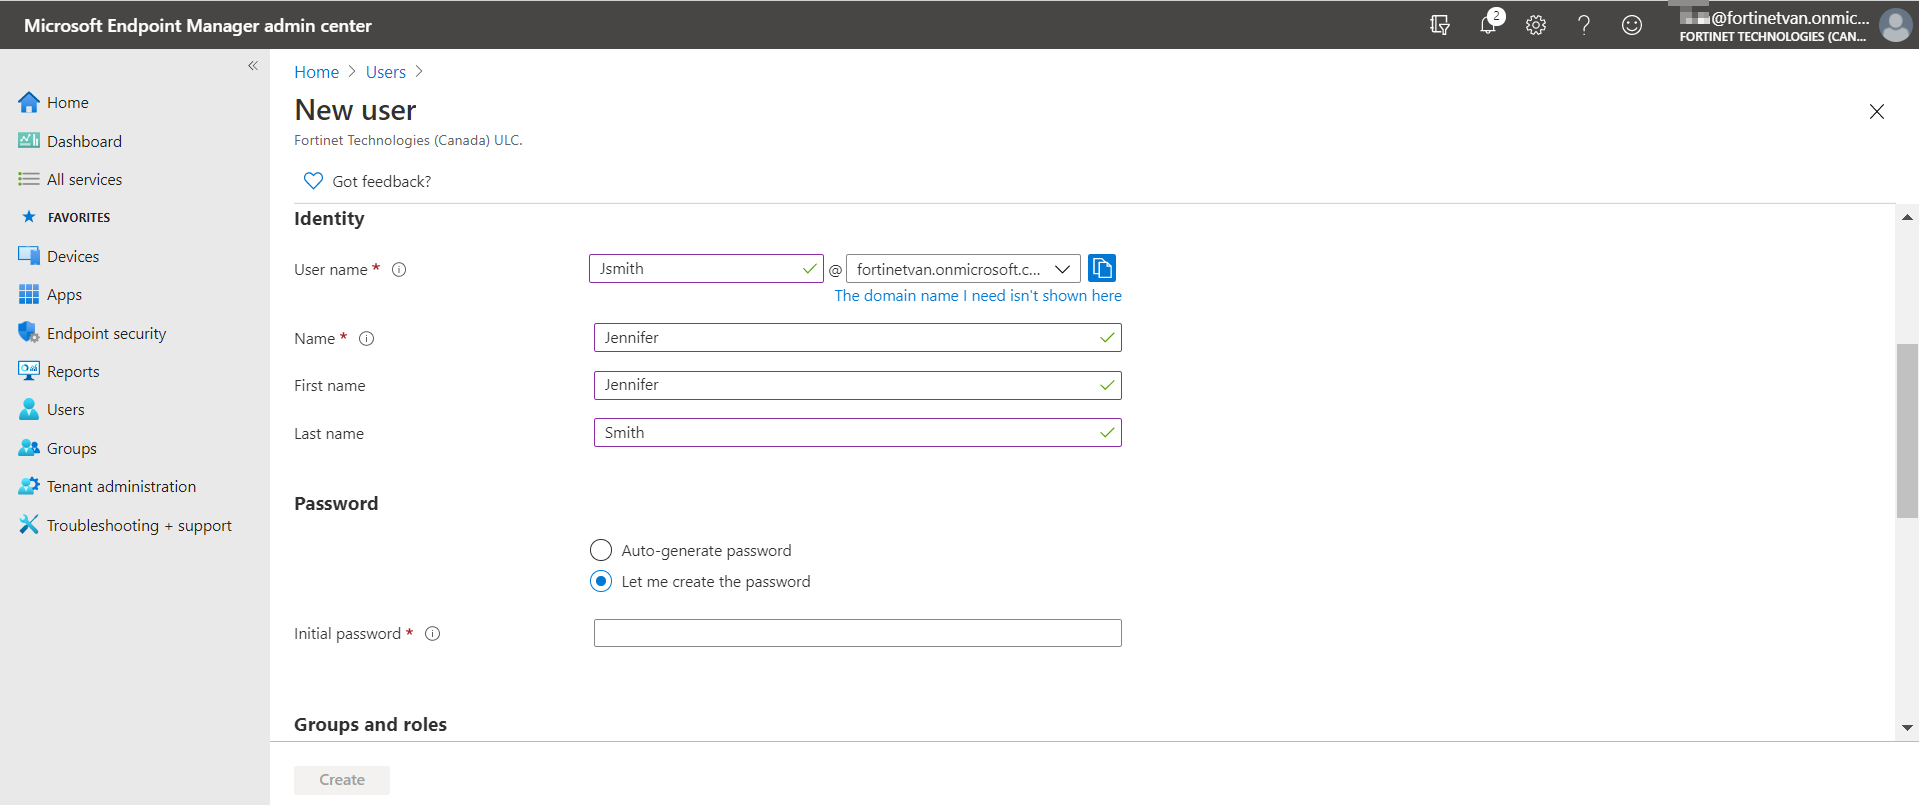
Task: Open Troubleshooting + support in sidebar
Action: click(139, 526)
